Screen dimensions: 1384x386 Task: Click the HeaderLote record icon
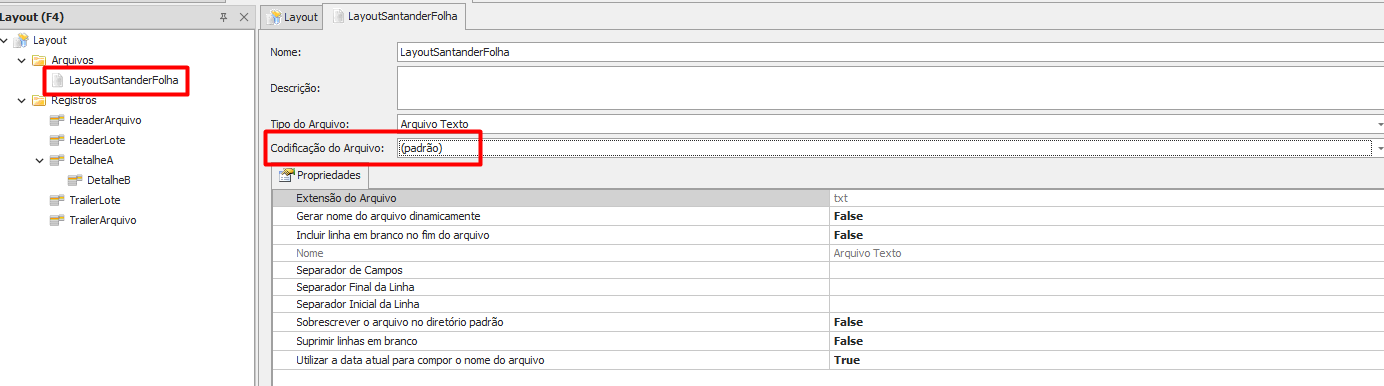[x=57, y=140]
